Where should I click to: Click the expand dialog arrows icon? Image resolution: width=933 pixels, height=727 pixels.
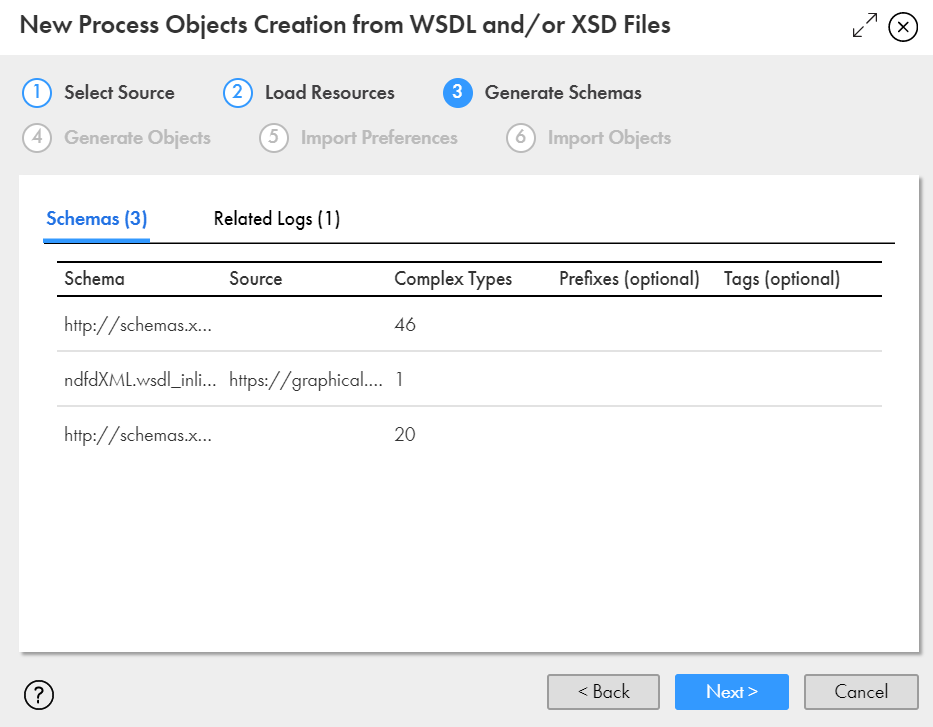pyautogui.click(x=865, y=26)
